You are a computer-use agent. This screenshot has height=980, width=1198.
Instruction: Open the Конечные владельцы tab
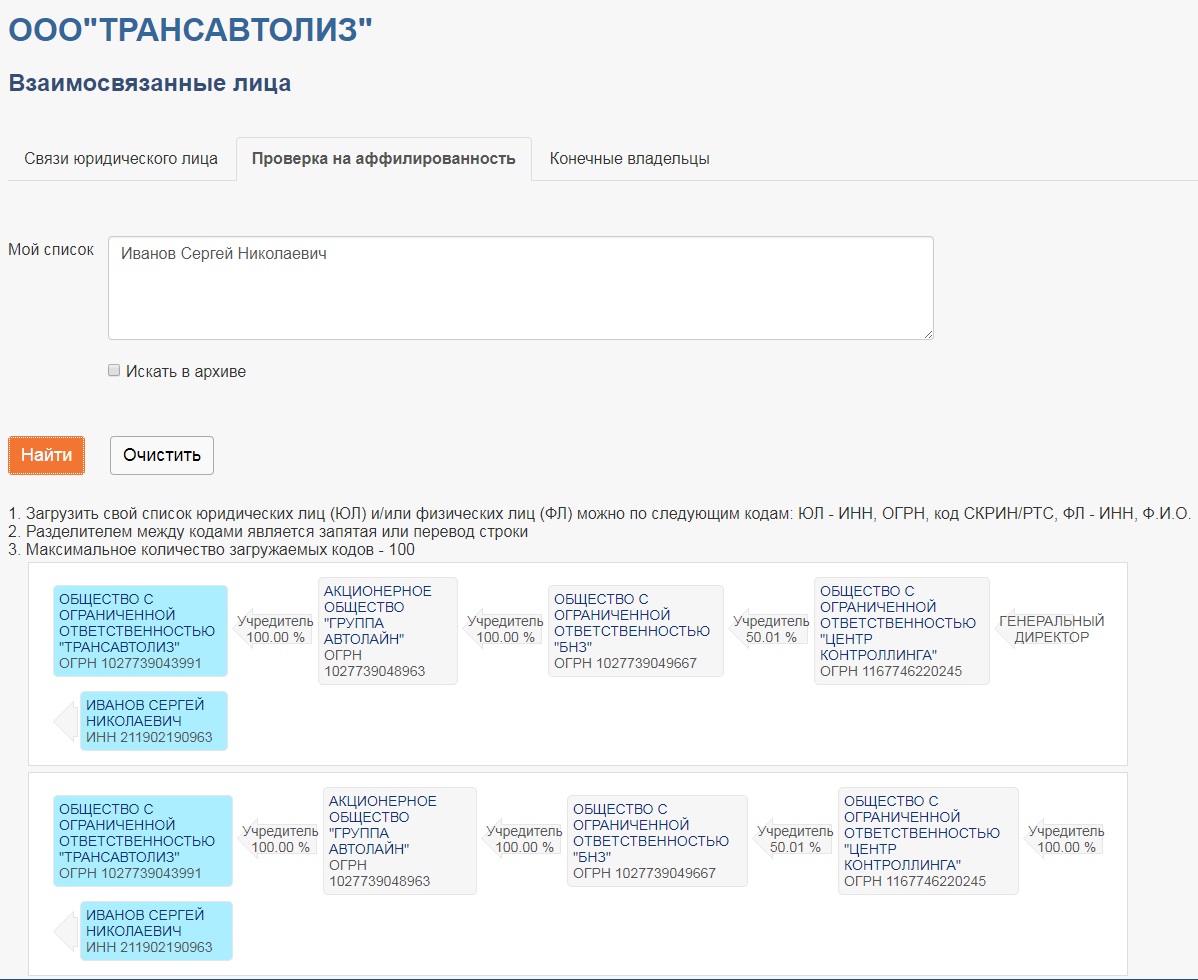630,159
